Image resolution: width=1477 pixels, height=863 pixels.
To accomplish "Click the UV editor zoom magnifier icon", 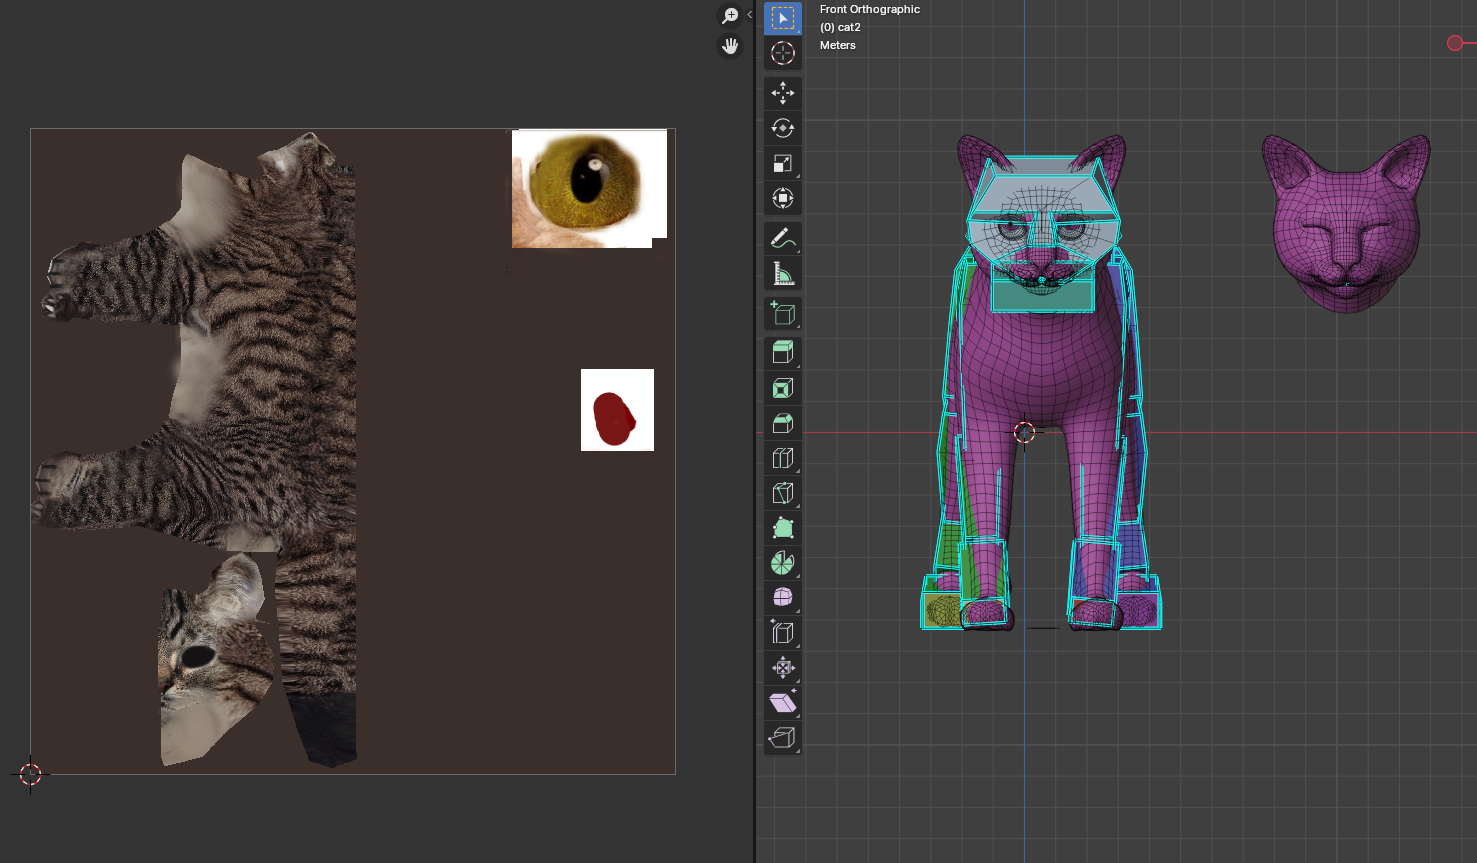I will [x=730, y=16].
